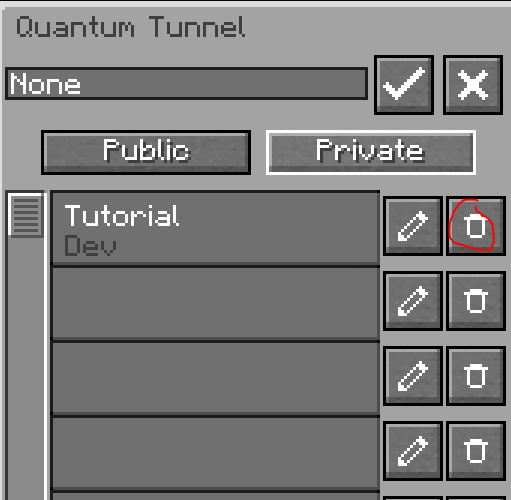Select the empty second list slot
Image resolution: width=511 pixels, height=500 pixels.
click(215, 304)
